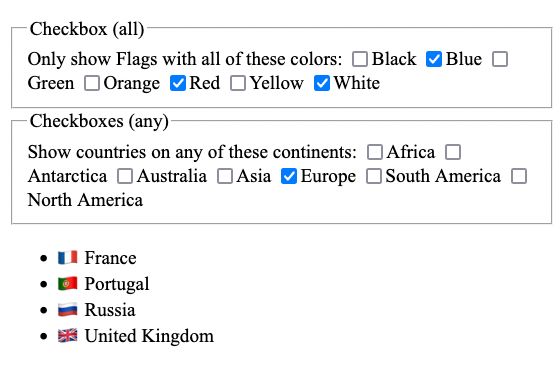This screenshot has width=560, height=365.
Task: Select the South America checkbox
Action: 374,176
